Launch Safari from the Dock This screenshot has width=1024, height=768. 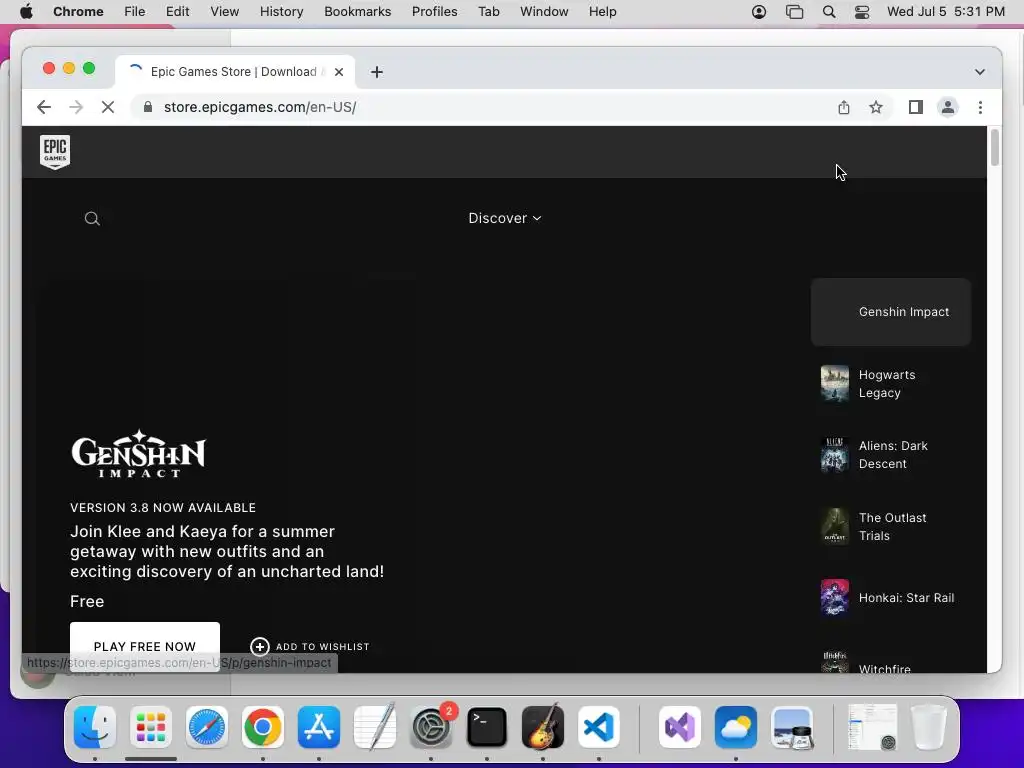(x=207, y=727)
